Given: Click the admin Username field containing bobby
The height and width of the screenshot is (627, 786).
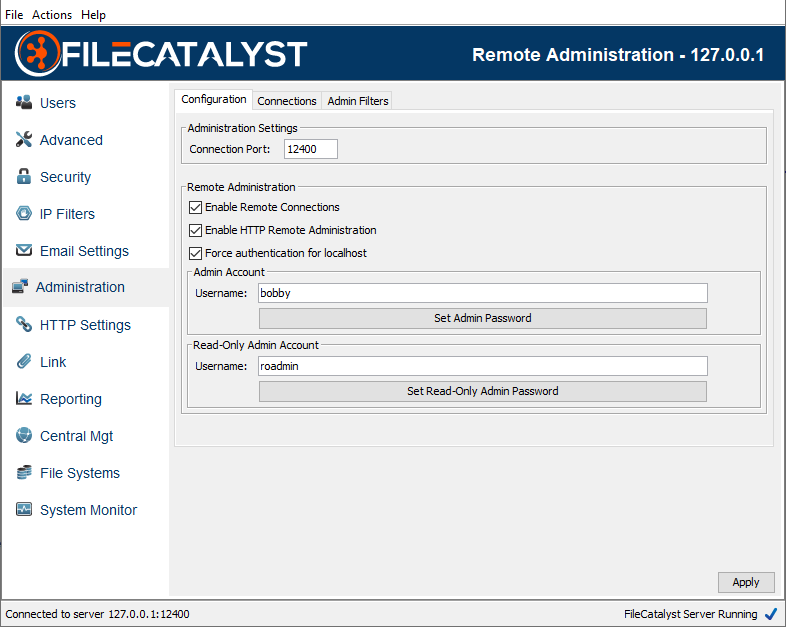Looking at the screenshot, I should (483, 293).
